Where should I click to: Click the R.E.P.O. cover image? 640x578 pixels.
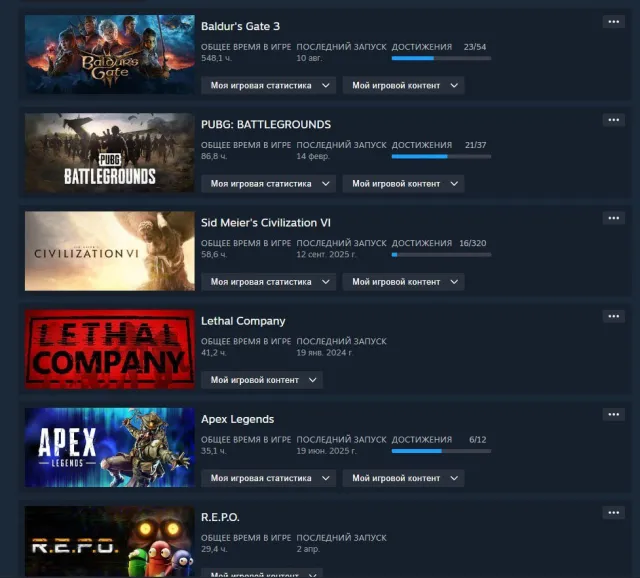[110, 541]
